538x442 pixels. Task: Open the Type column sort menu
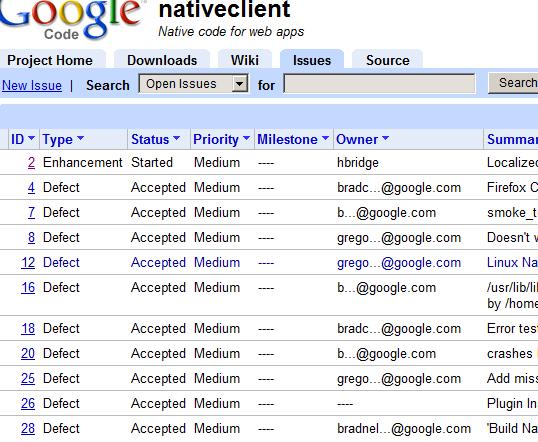point(63,139)
